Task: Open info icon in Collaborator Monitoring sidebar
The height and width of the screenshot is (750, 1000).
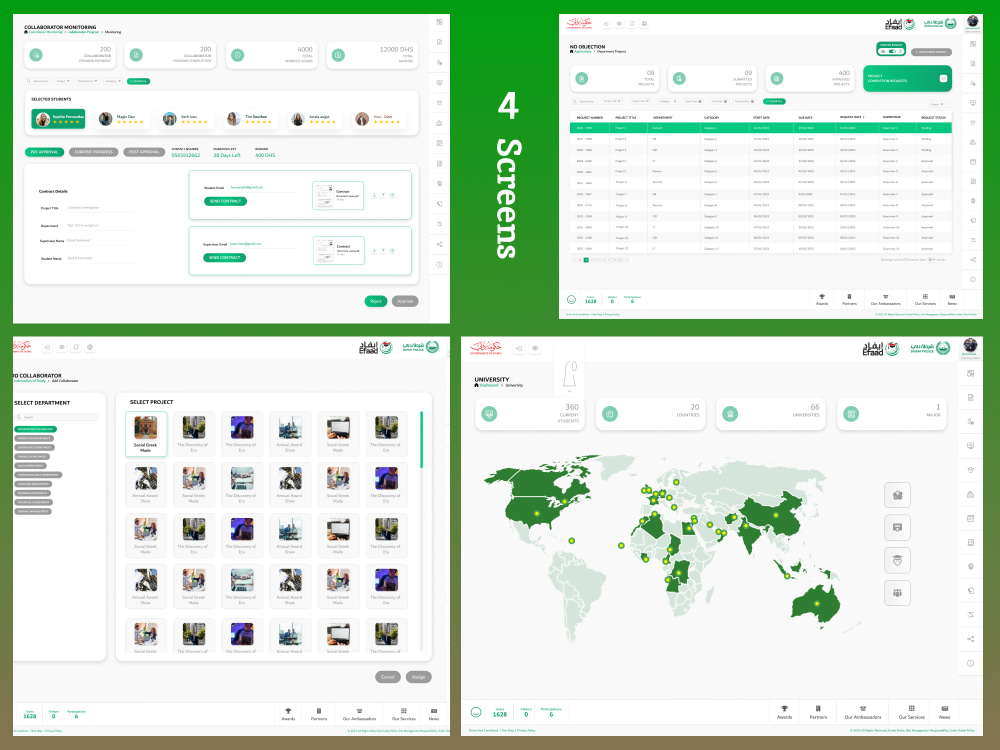Action: pyautogui.click(x=439, y=265)
